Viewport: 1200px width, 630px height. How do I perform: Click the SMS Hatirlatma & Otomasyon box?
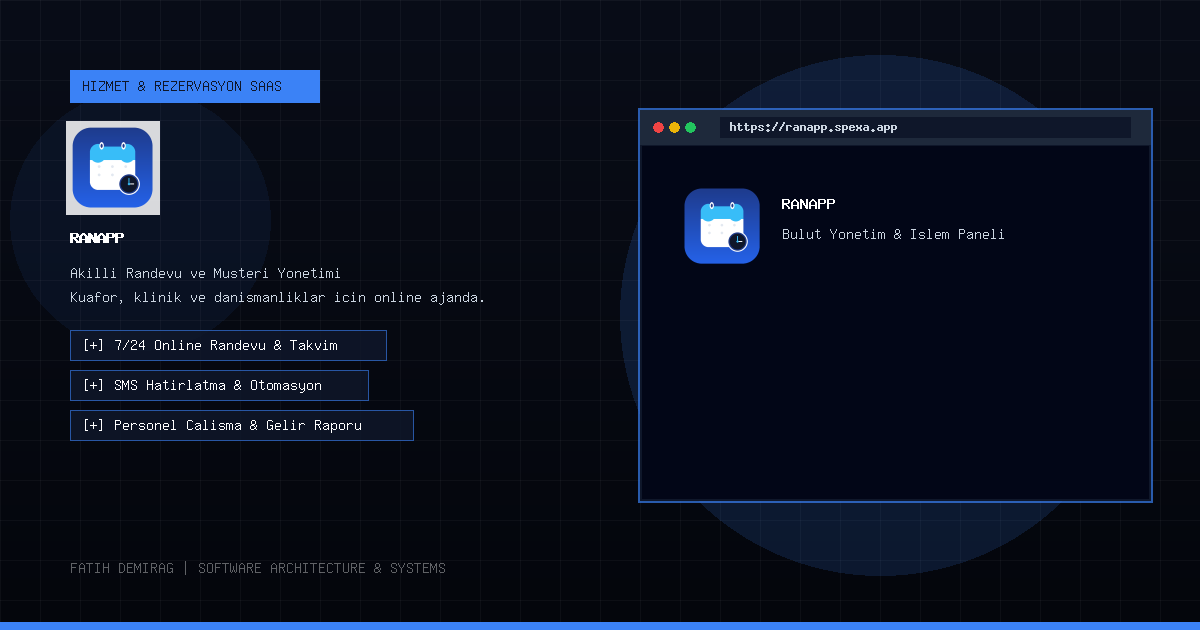tap(219, 385)
